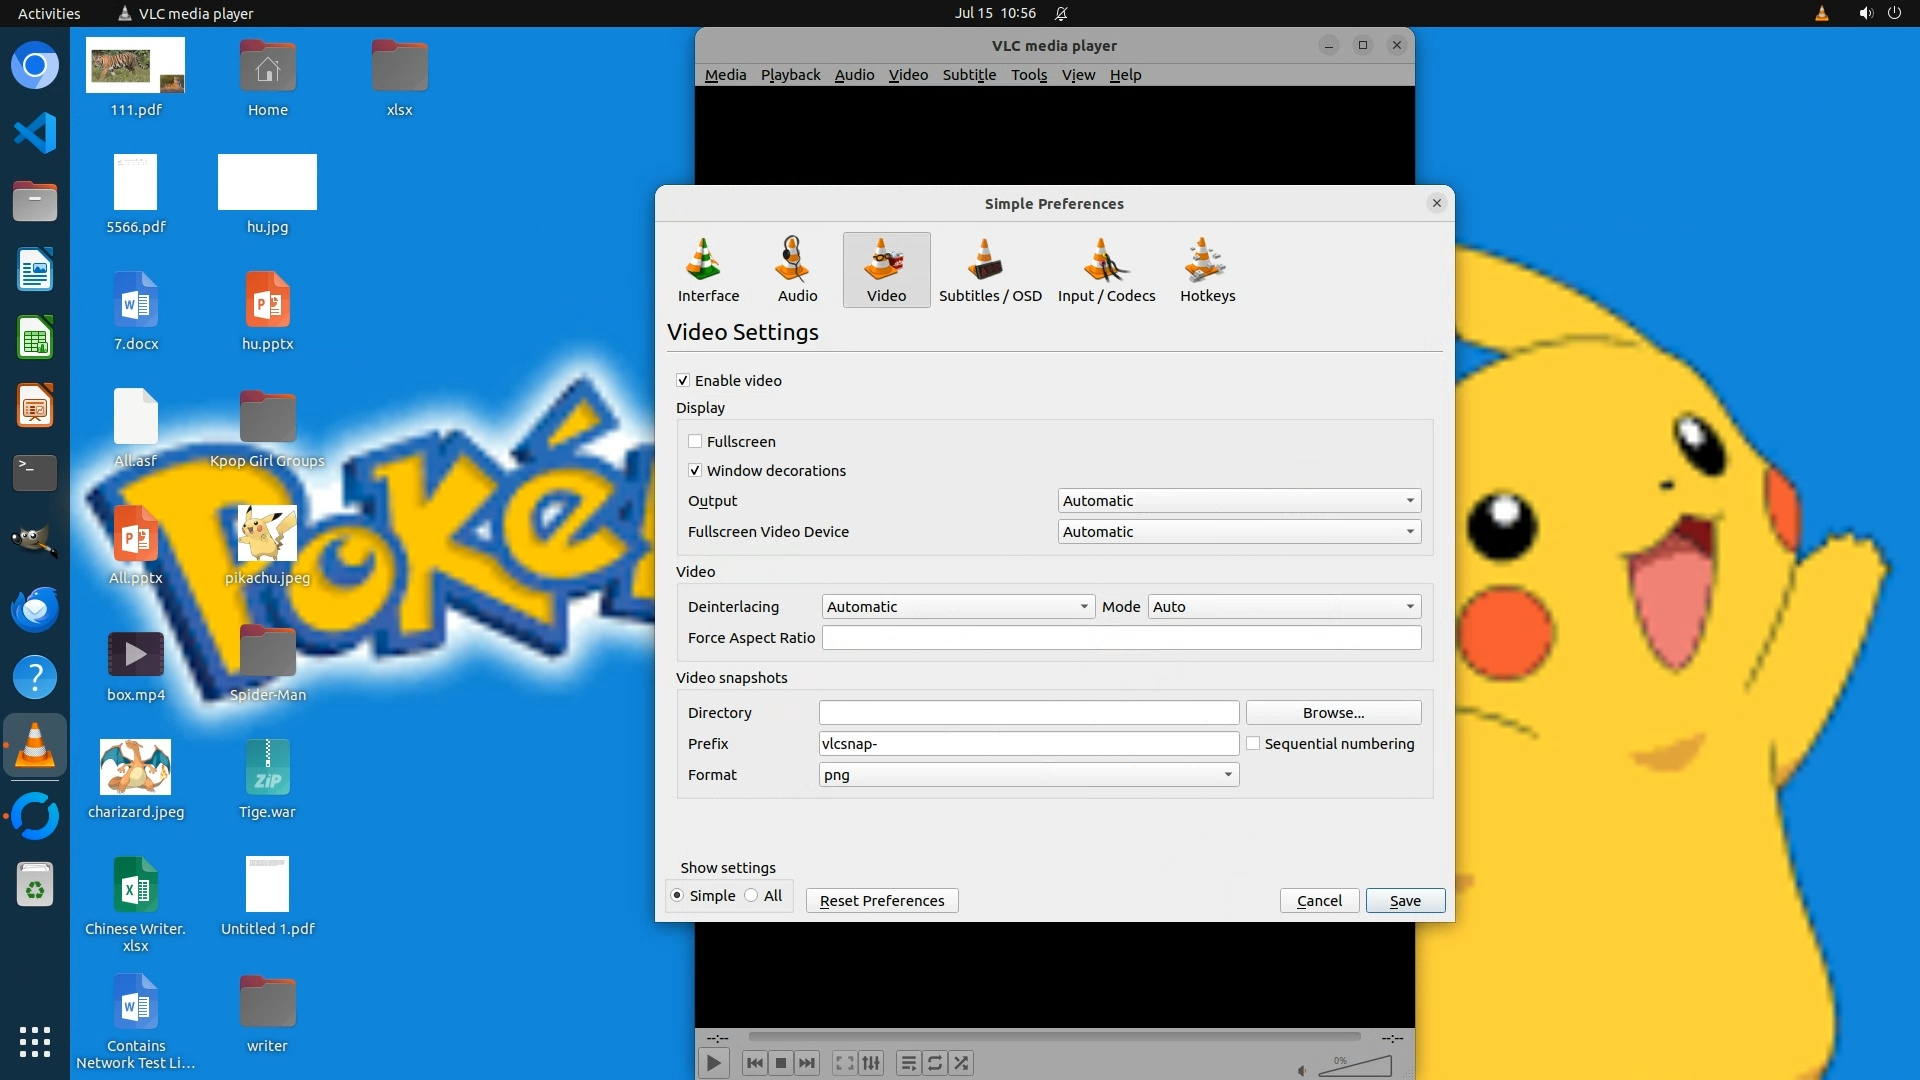Show extended settings equalizer icon
The width and height of the screenshot is (1920, 1080).
871,1063
